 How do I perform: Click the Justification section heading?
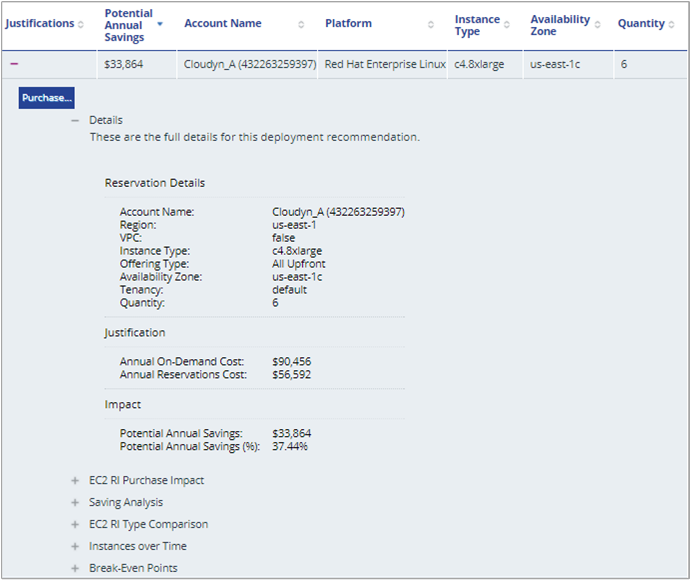[135, 333]
